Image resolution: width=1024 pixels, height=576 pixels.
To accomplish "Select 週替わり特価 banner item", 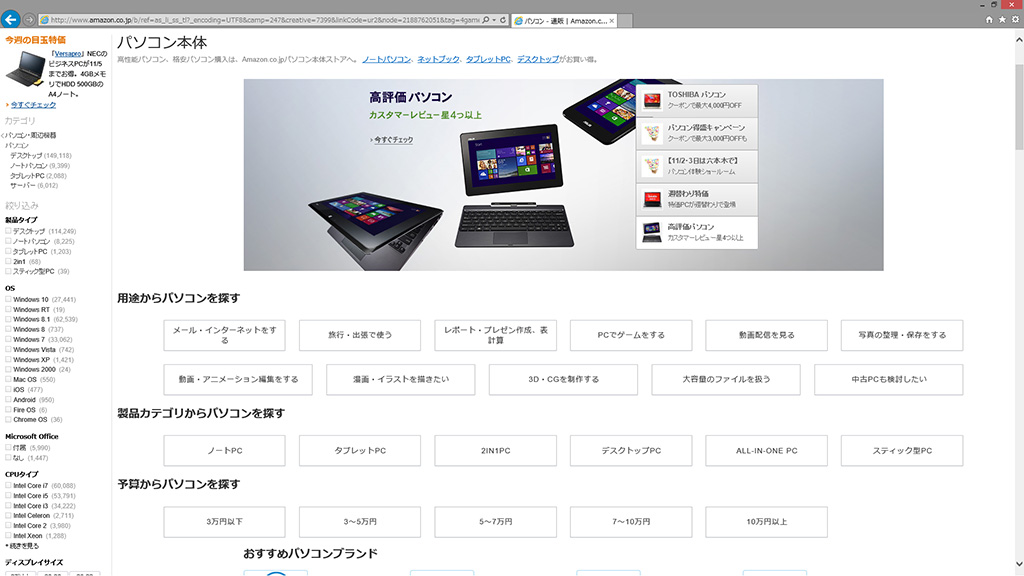I will point(697,199).
